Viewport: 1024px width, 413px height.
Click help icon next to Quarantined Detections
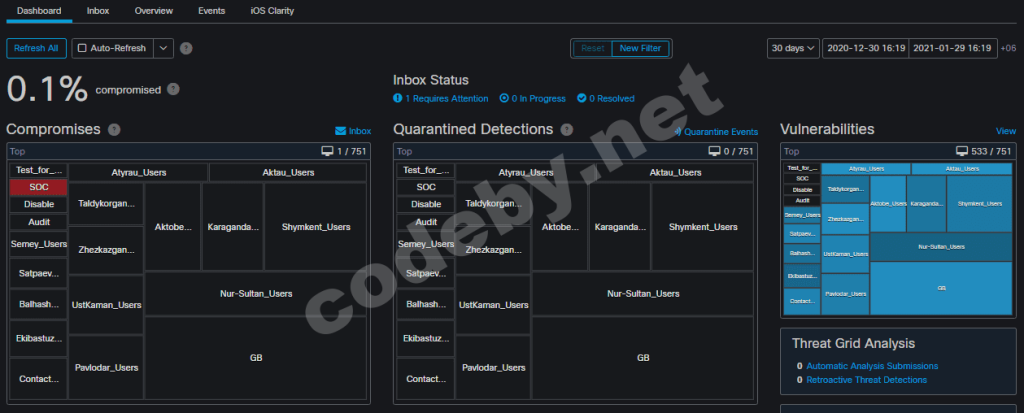567,129
